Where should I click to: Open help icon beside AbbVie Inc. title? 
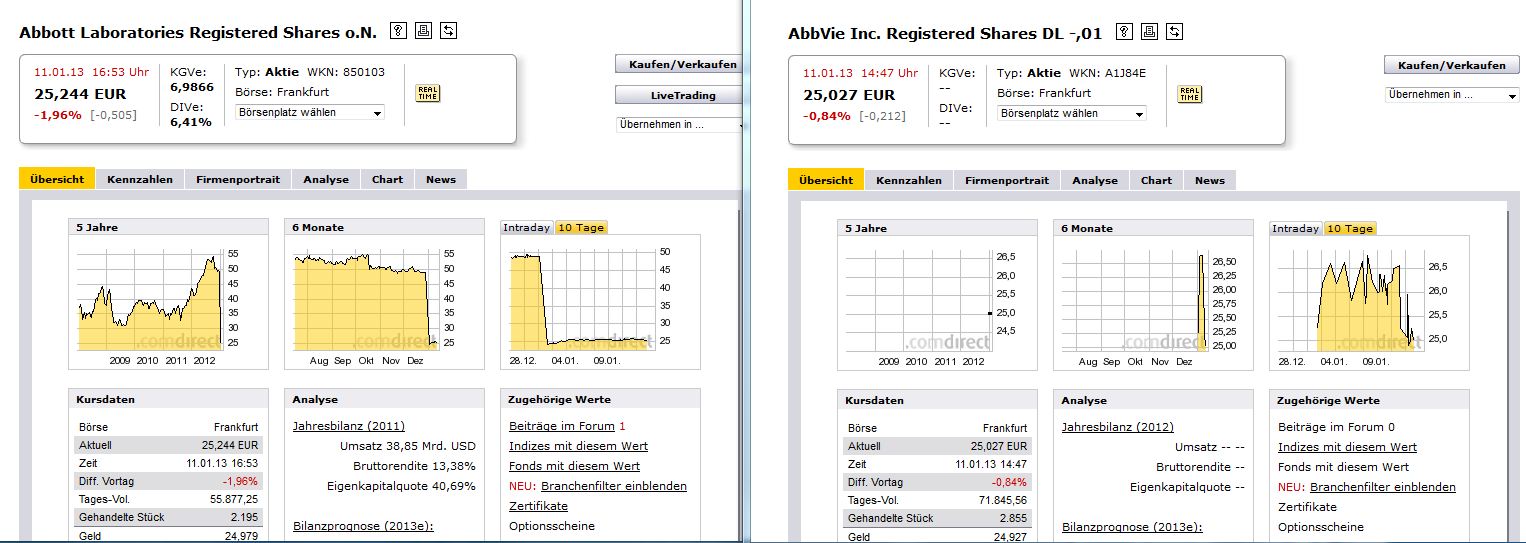coord(1124,32)
